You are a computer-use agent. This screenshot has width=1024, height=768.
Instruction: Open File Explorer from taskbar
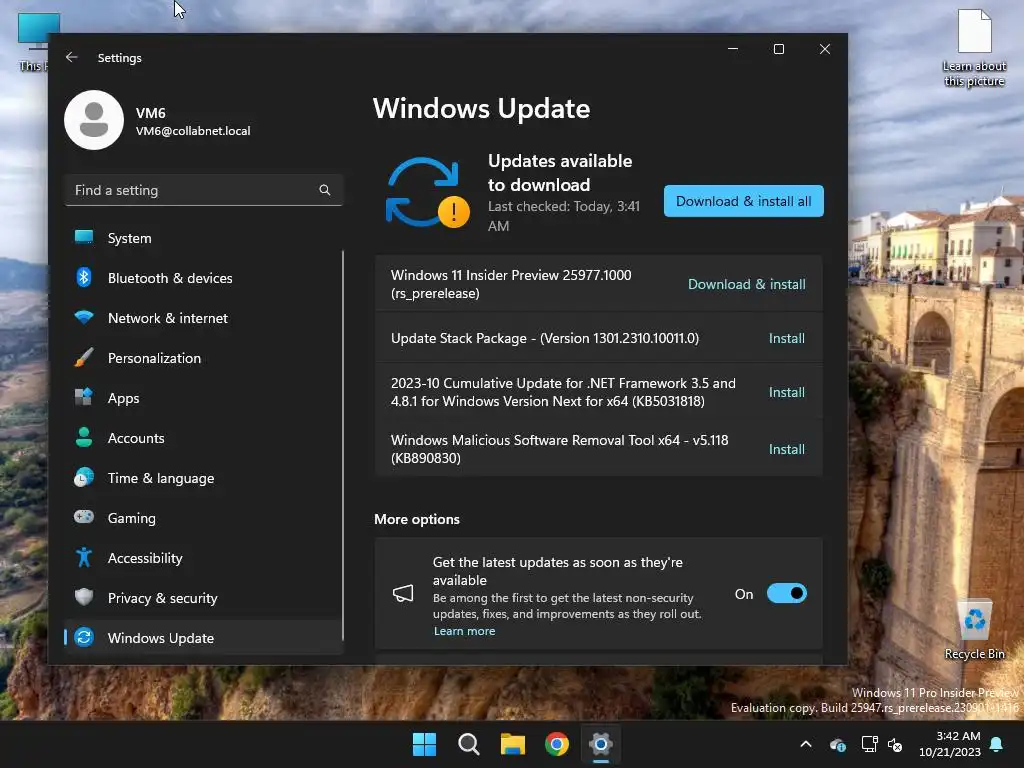point(513,744)
